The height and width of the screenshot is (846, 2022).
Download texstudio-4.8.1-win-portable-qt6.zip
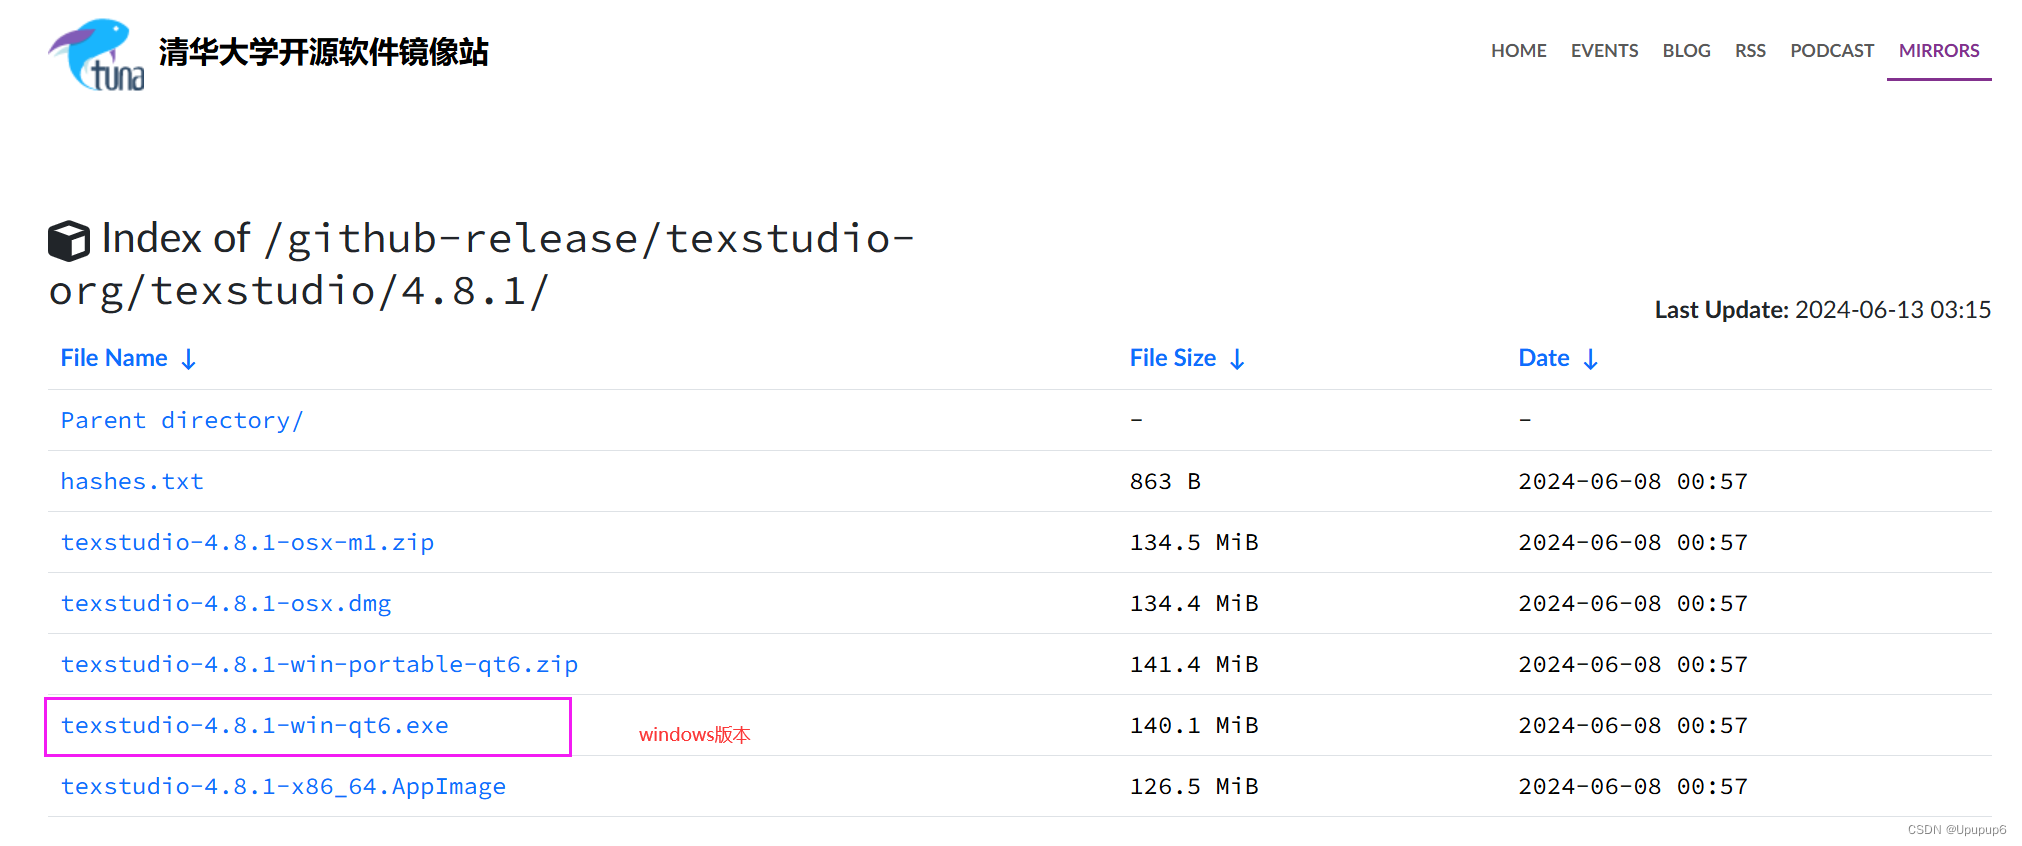[319, 664]
